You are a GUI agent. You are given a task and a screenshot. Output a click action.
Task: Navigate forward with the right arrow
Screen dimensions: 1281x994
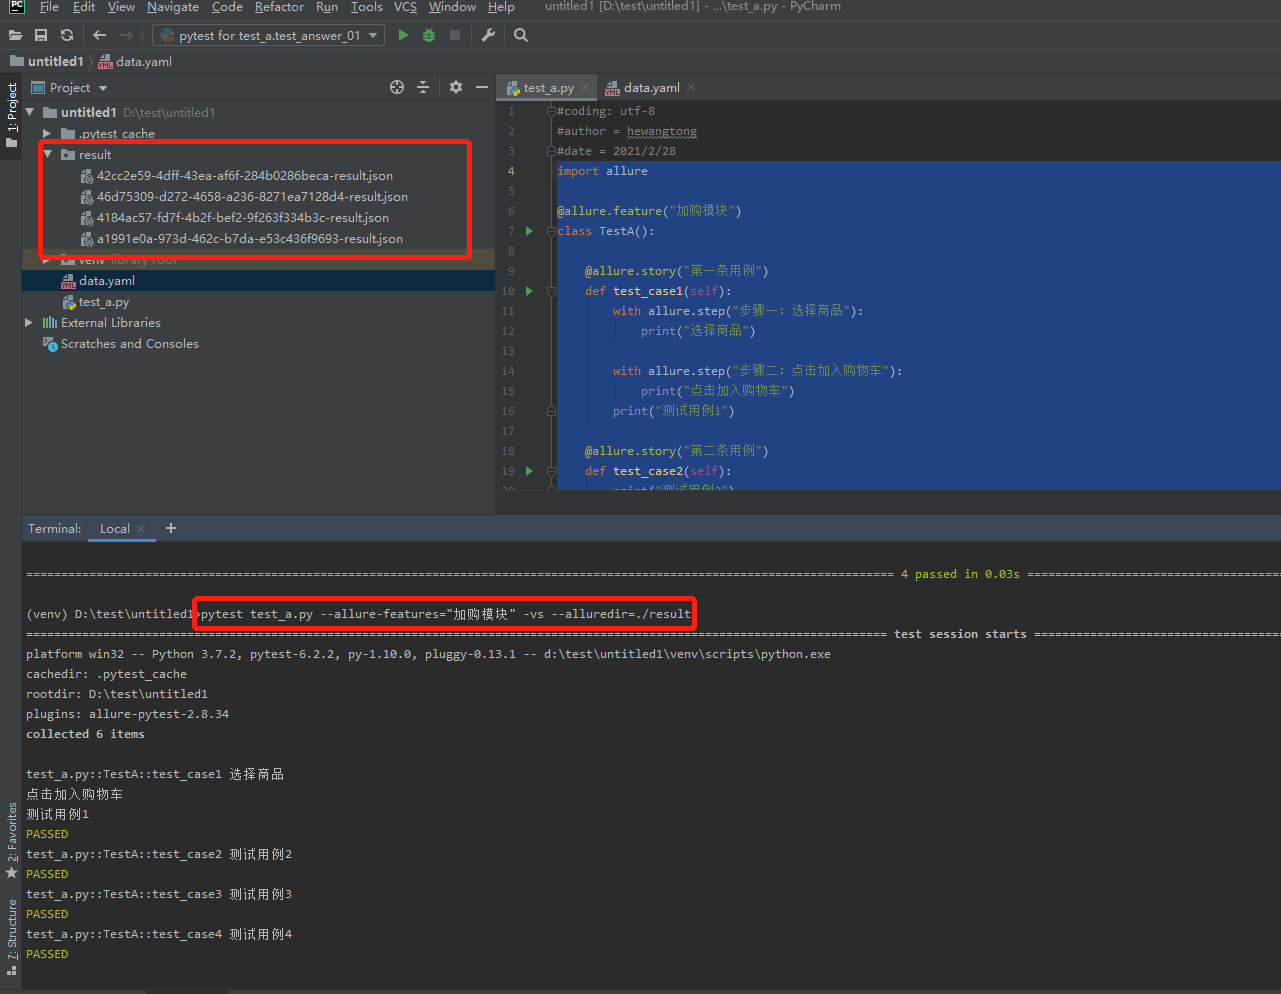click(126, 35)
